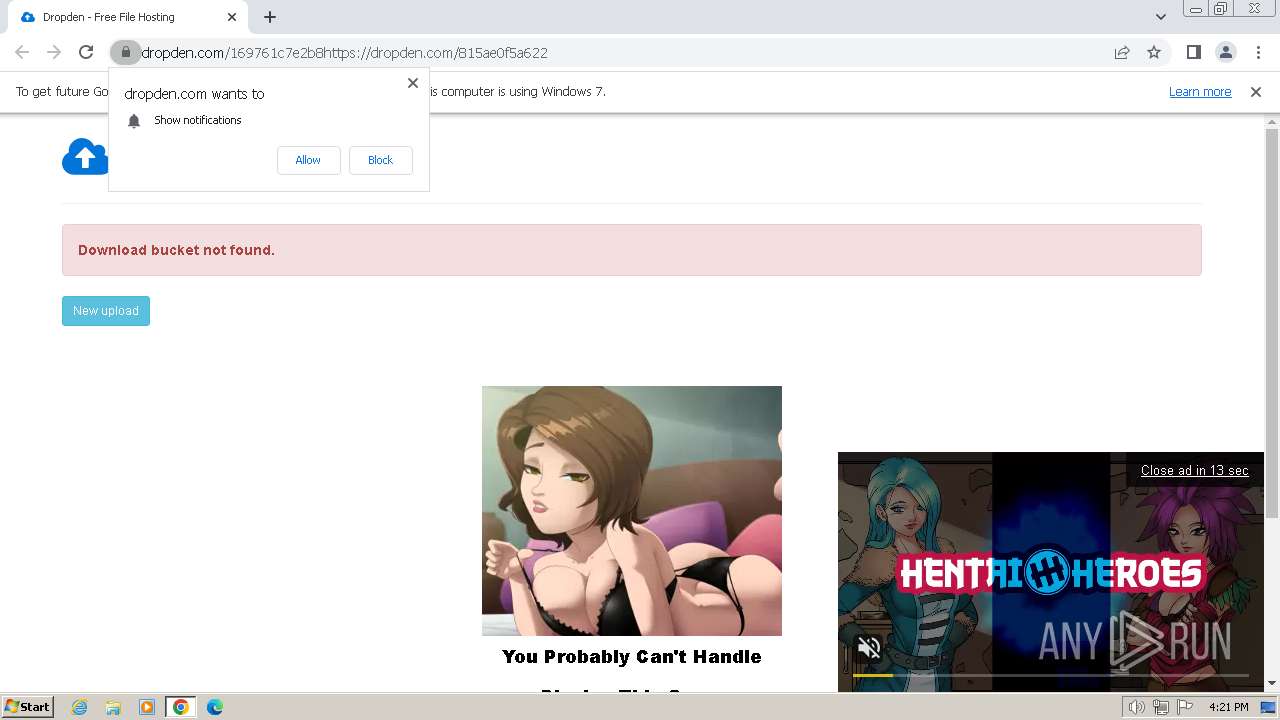Click the 'Close ad in 13 sec' link

[1194, 470]
